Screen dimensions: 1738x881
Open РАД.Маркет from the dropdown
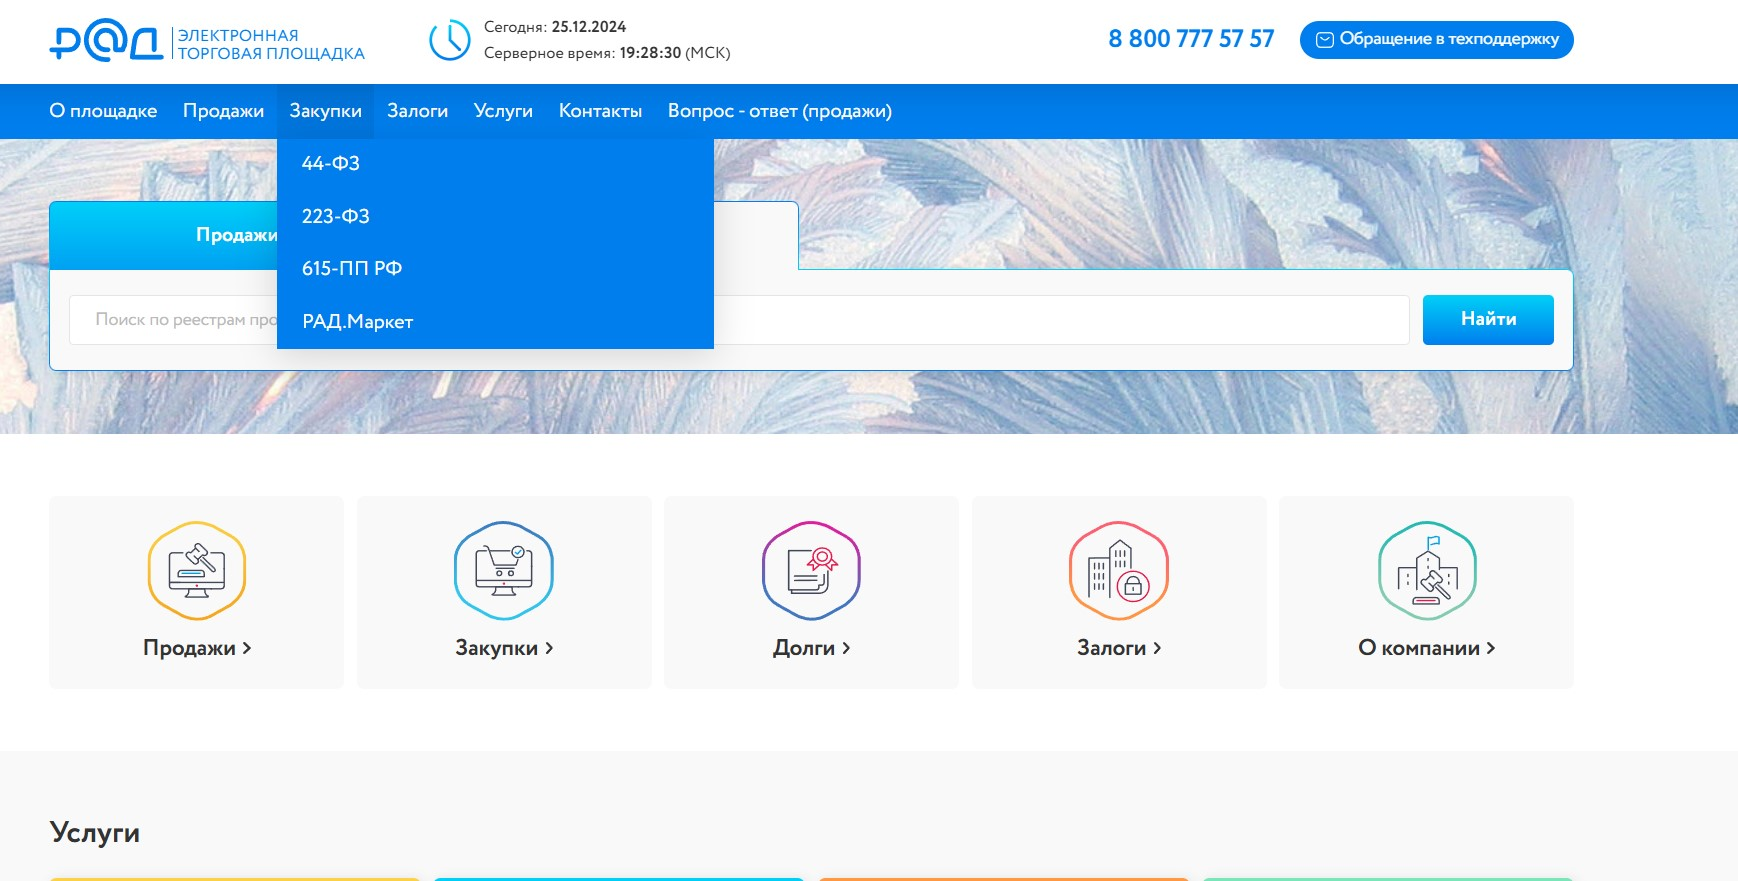tap(358, 321)
